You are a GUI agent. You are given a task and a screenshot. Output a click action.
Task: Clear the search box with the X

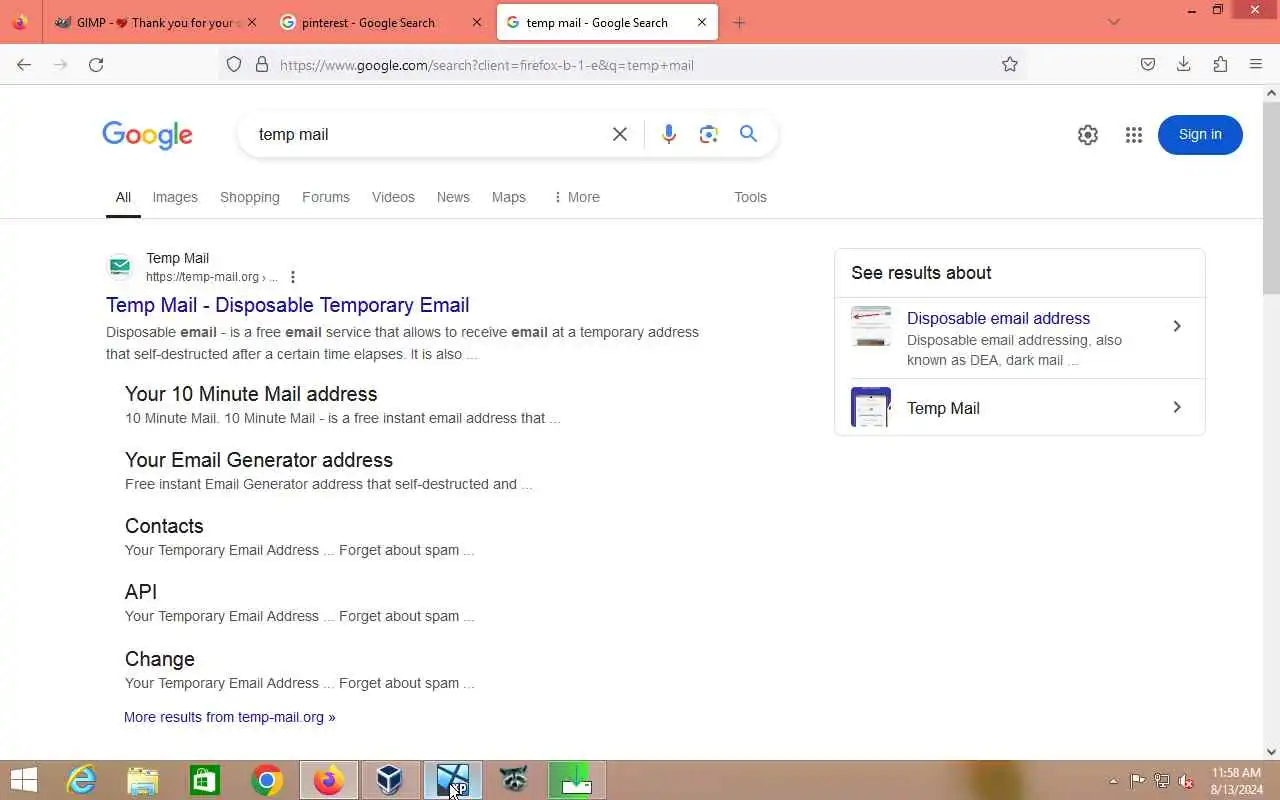(620, 134)
